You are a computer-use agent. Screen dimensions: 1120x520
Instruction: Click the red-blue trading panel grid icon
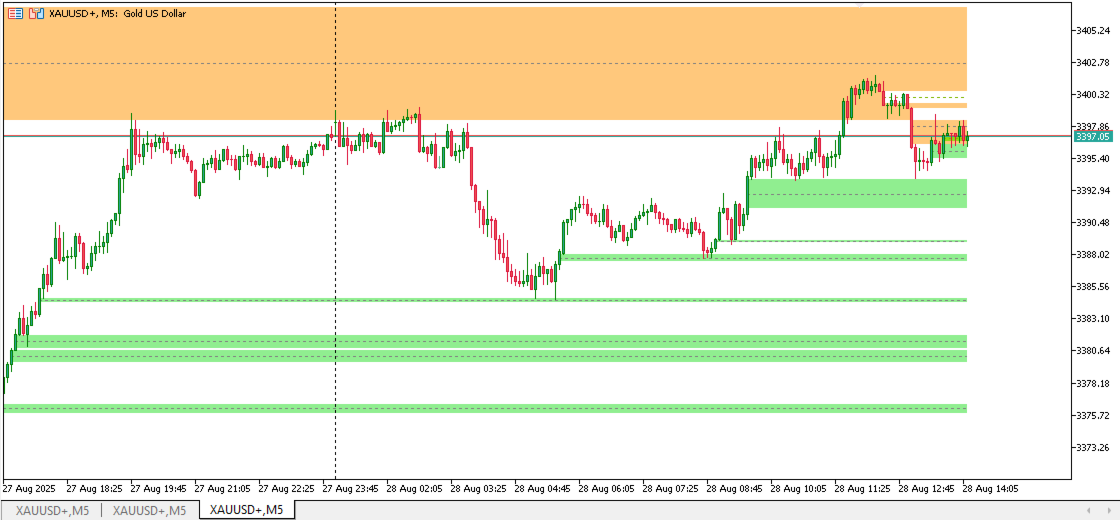point(15,13)
